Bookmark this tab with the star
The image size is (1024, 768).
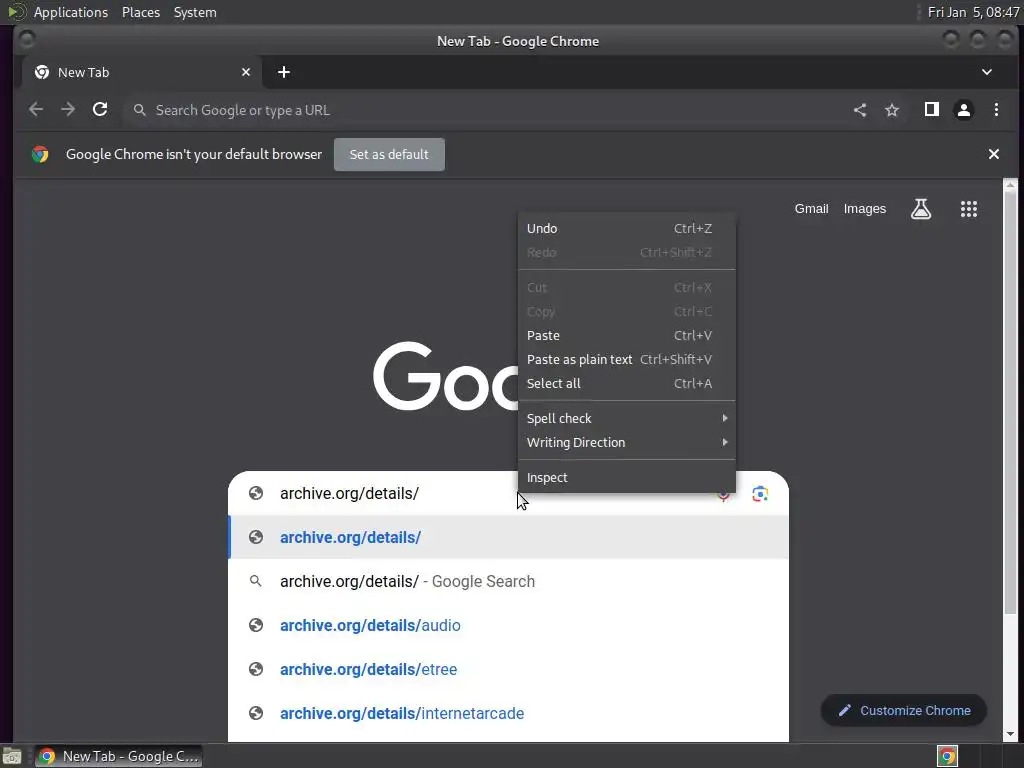(x=892, y=110)
